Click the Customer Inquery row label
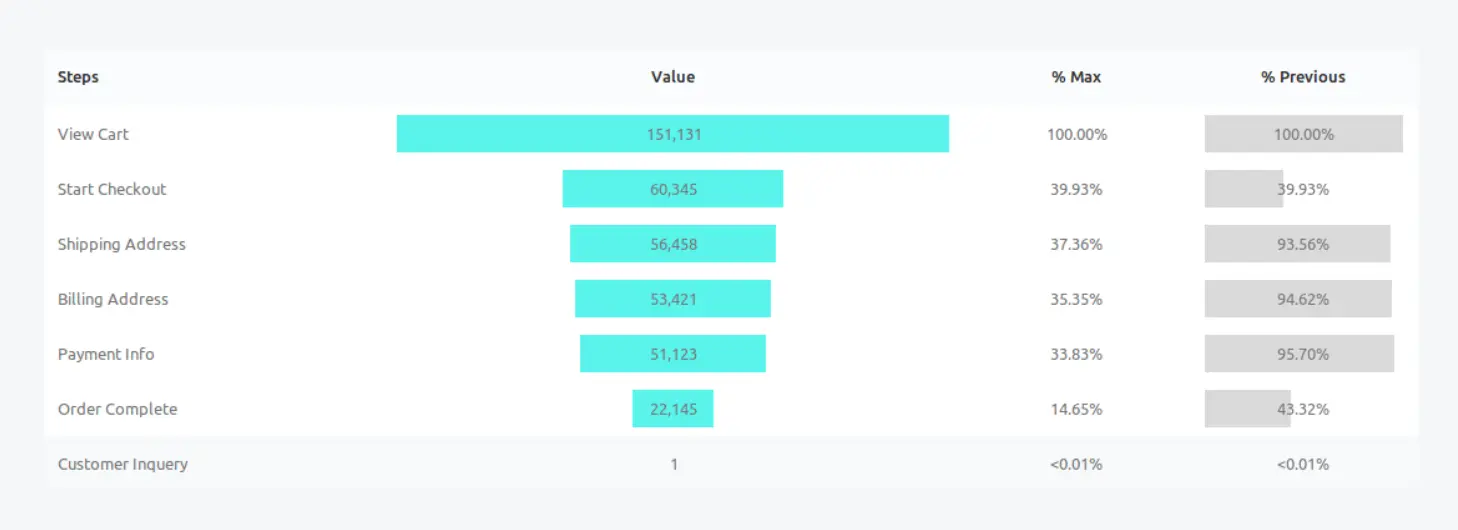Image resolution: width=1458 pixels, height=530 pixels. (x=123, y=464)
